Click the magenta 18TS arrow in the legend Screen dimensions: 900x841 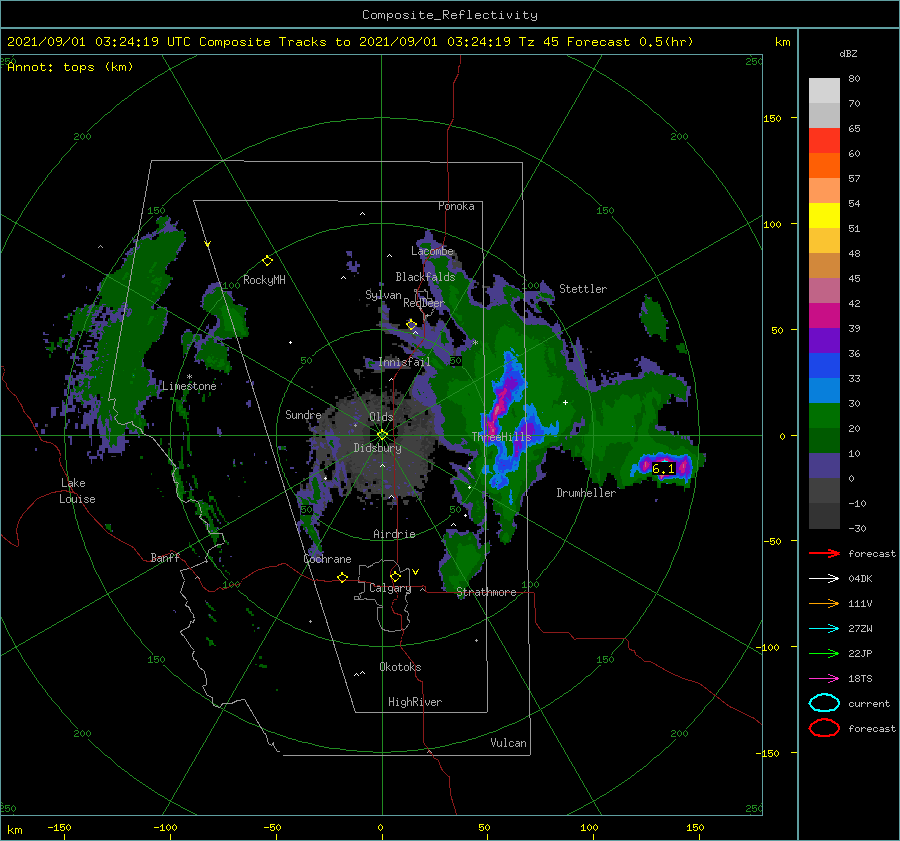(x=824, y=679)
